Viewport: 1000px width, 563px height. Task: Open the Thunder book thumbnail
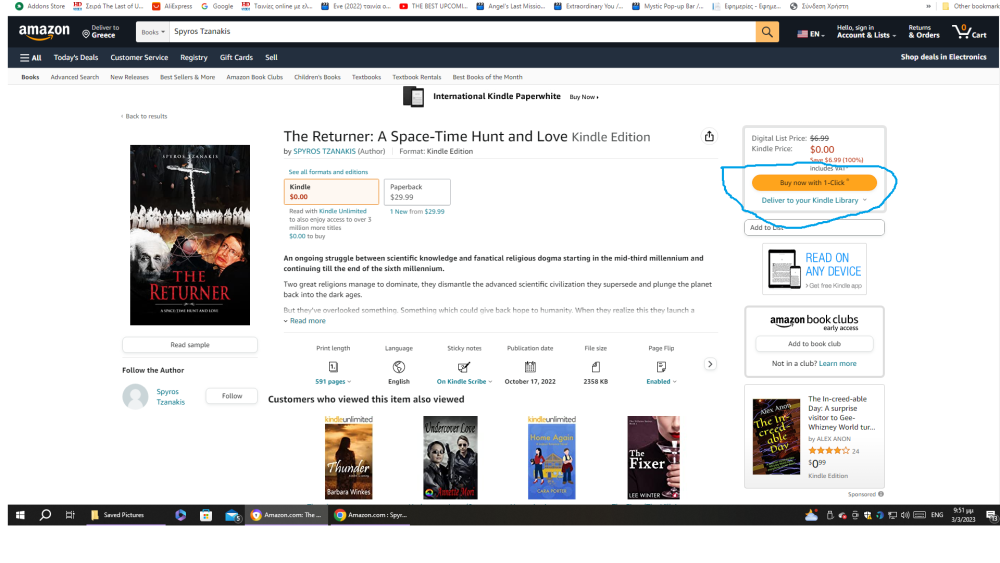[349, 458]
